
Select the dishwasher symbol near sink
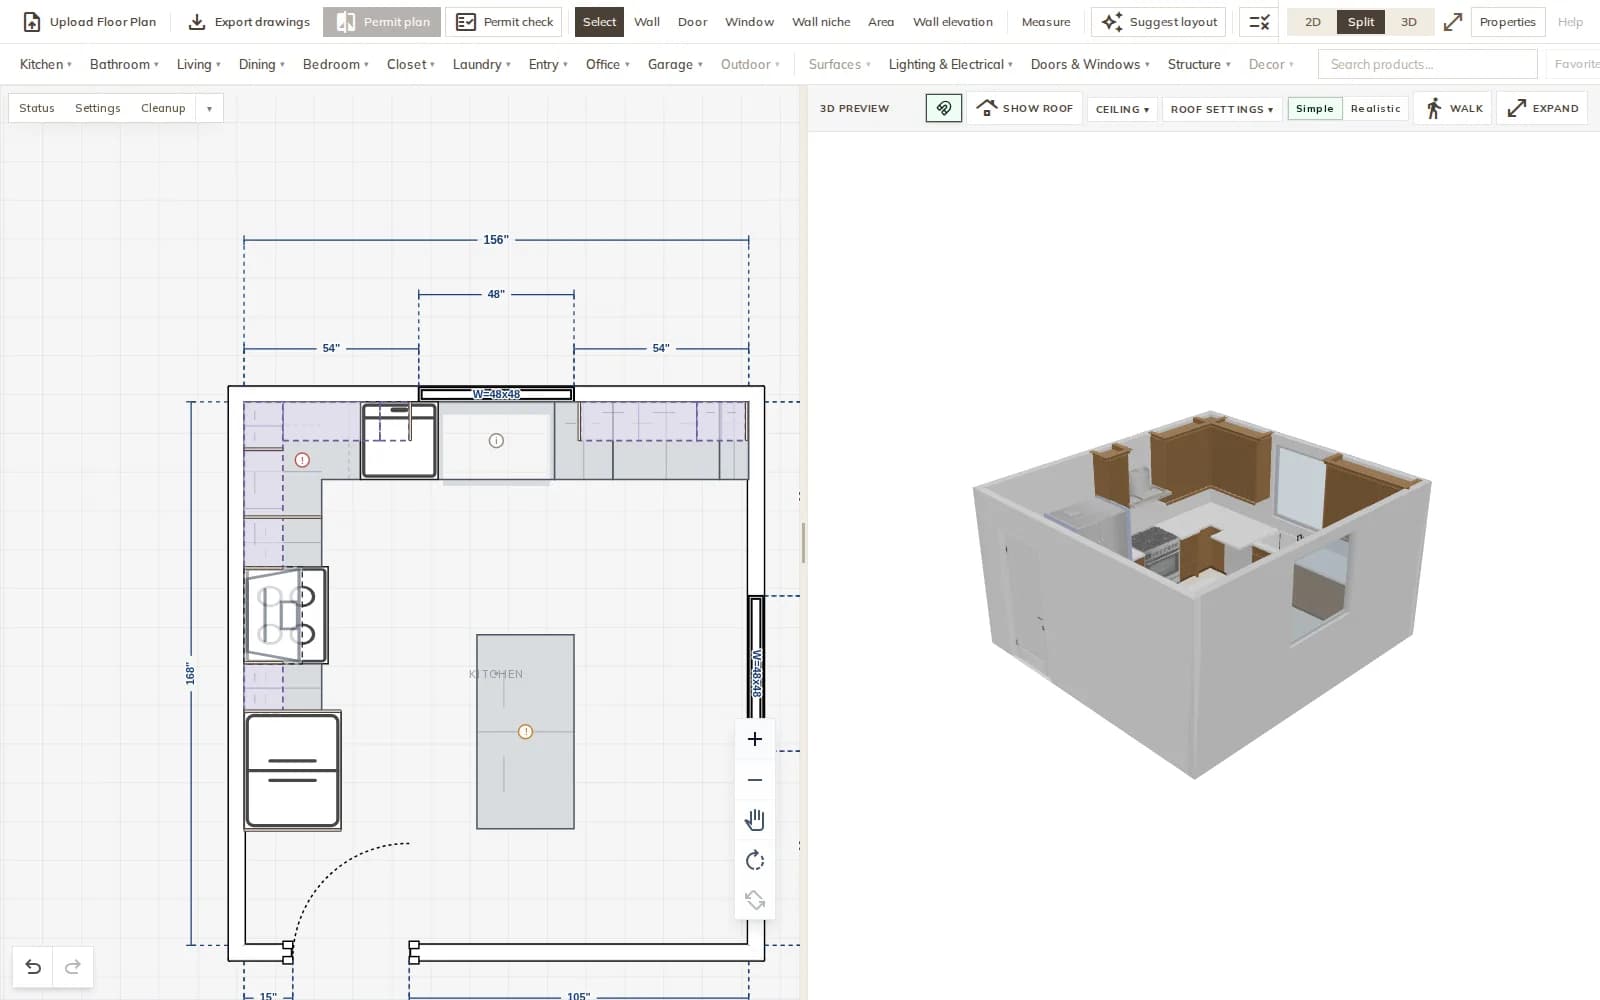(399, 441)
